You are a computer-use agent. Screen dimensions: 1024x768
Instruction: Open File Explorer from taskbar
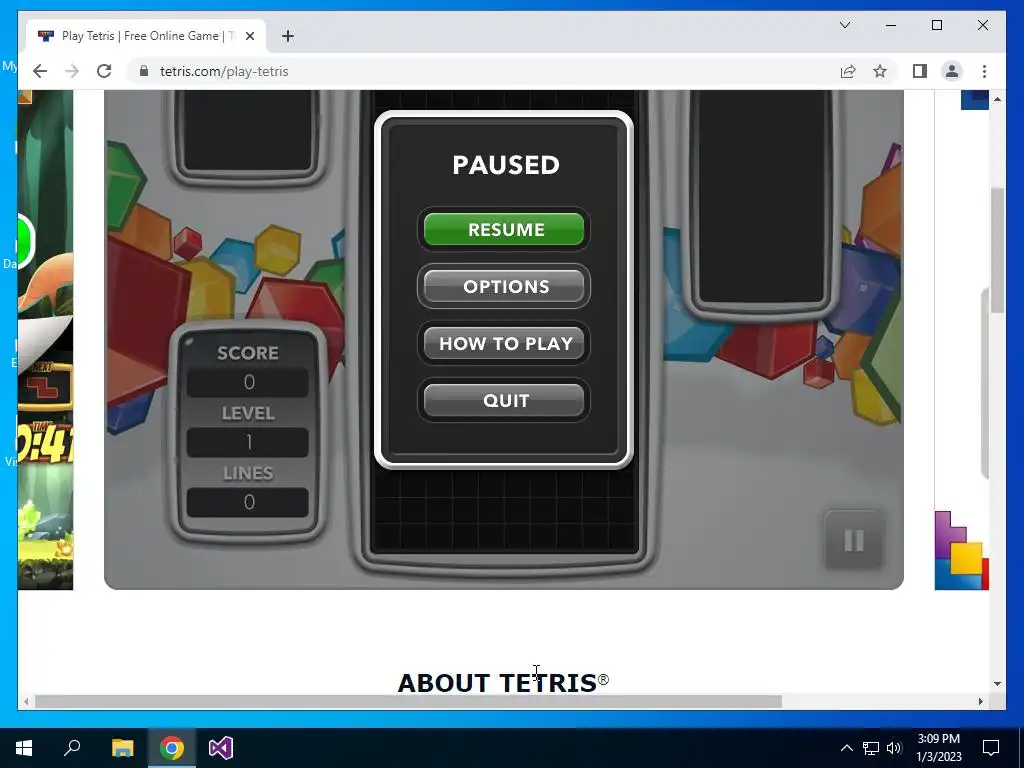[122, 748]
